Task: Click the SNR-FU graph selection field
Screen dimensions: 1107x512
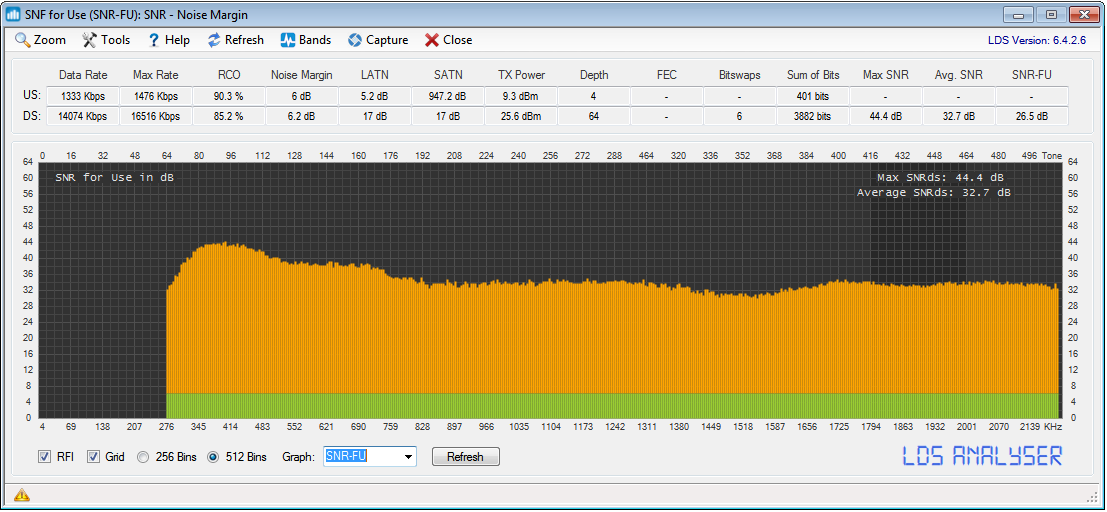Action: pos(360,457)
